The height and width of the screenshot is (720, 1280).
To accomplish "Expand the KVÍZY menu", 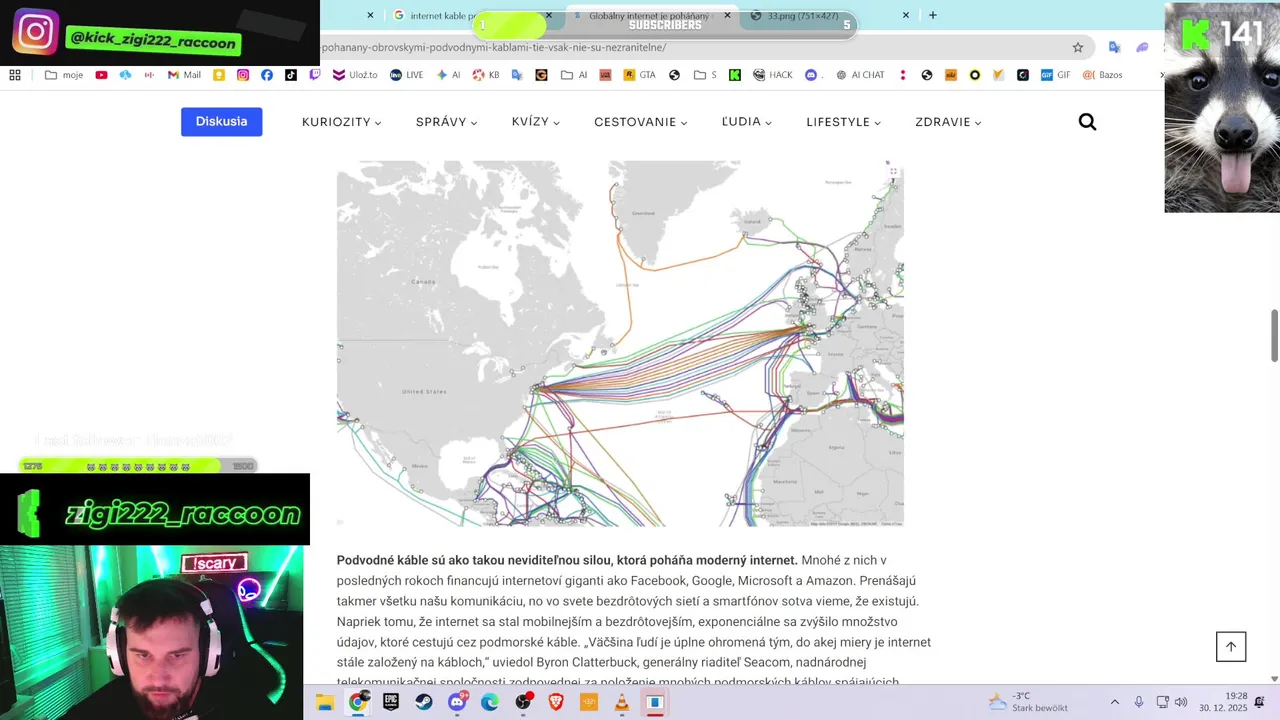I will 536,122.
